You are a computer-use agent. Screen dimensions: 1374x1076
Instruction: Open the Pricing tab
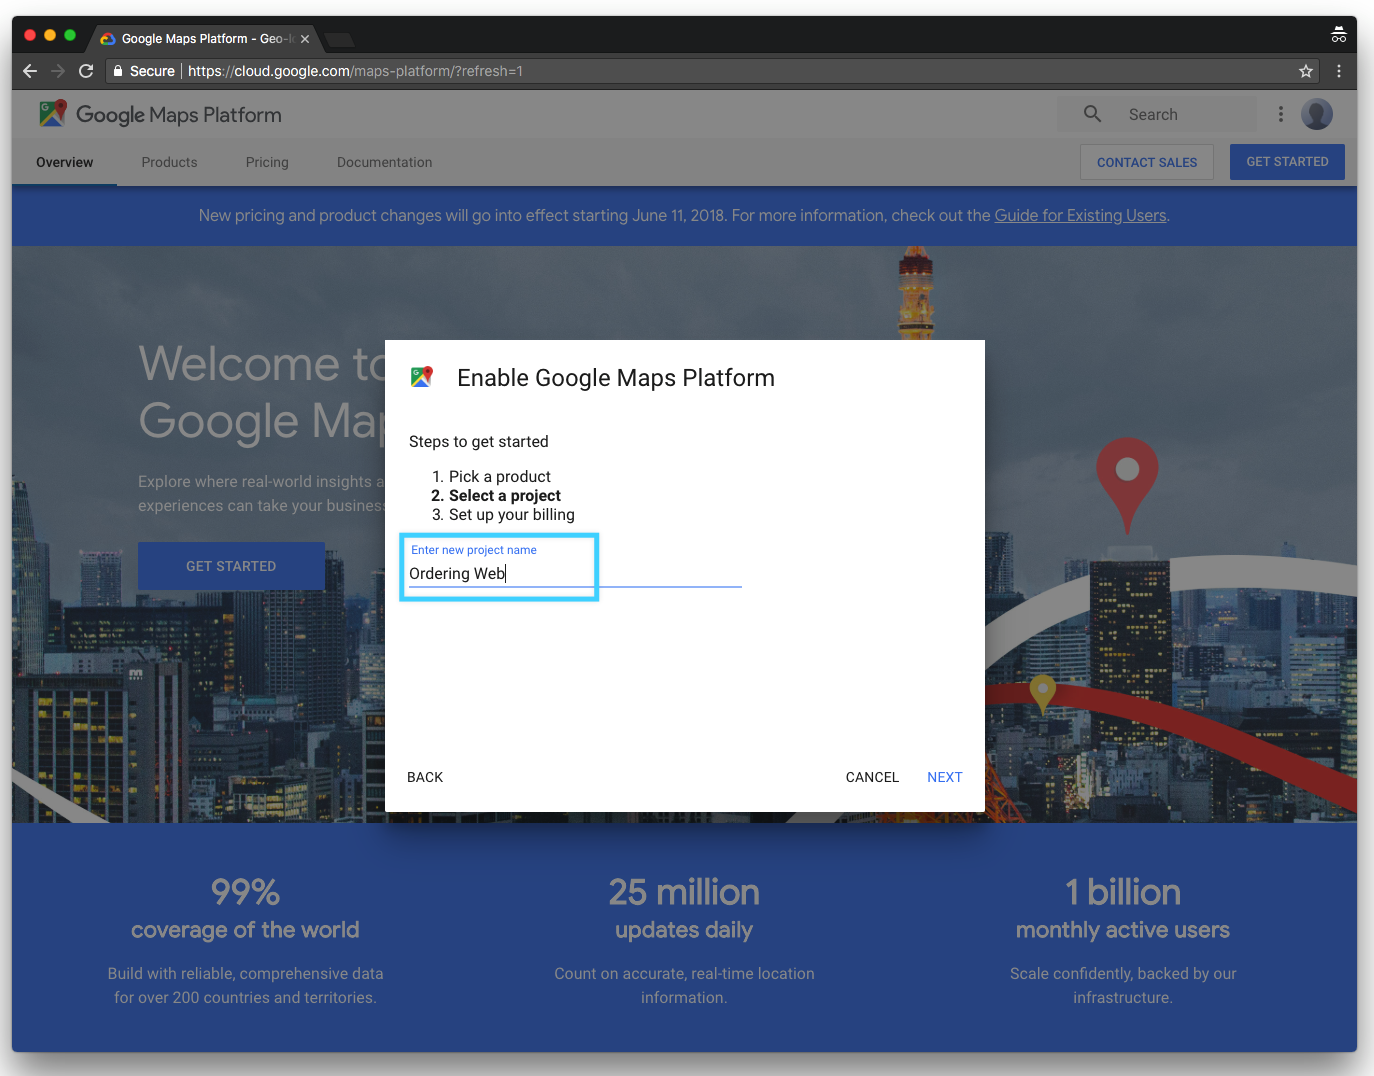(267, 162)
